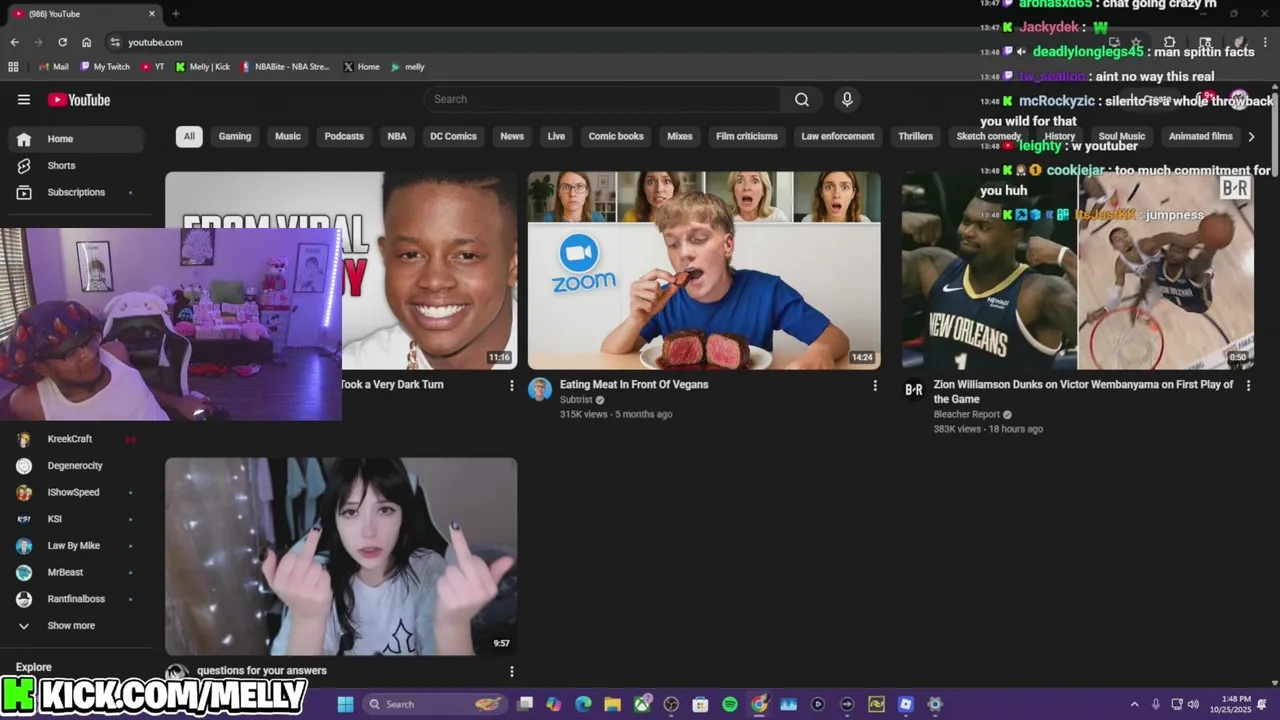Reload the page with the refresh icon
This screenshot has width=1280, height=720.
(62, 42)
